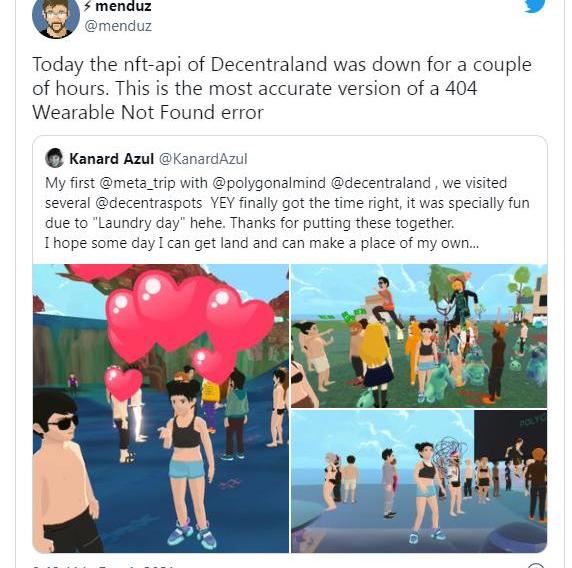Open the bottom-right crowd platform image
The height and width of the screenshot is (568, 572).
click(419, 482)
